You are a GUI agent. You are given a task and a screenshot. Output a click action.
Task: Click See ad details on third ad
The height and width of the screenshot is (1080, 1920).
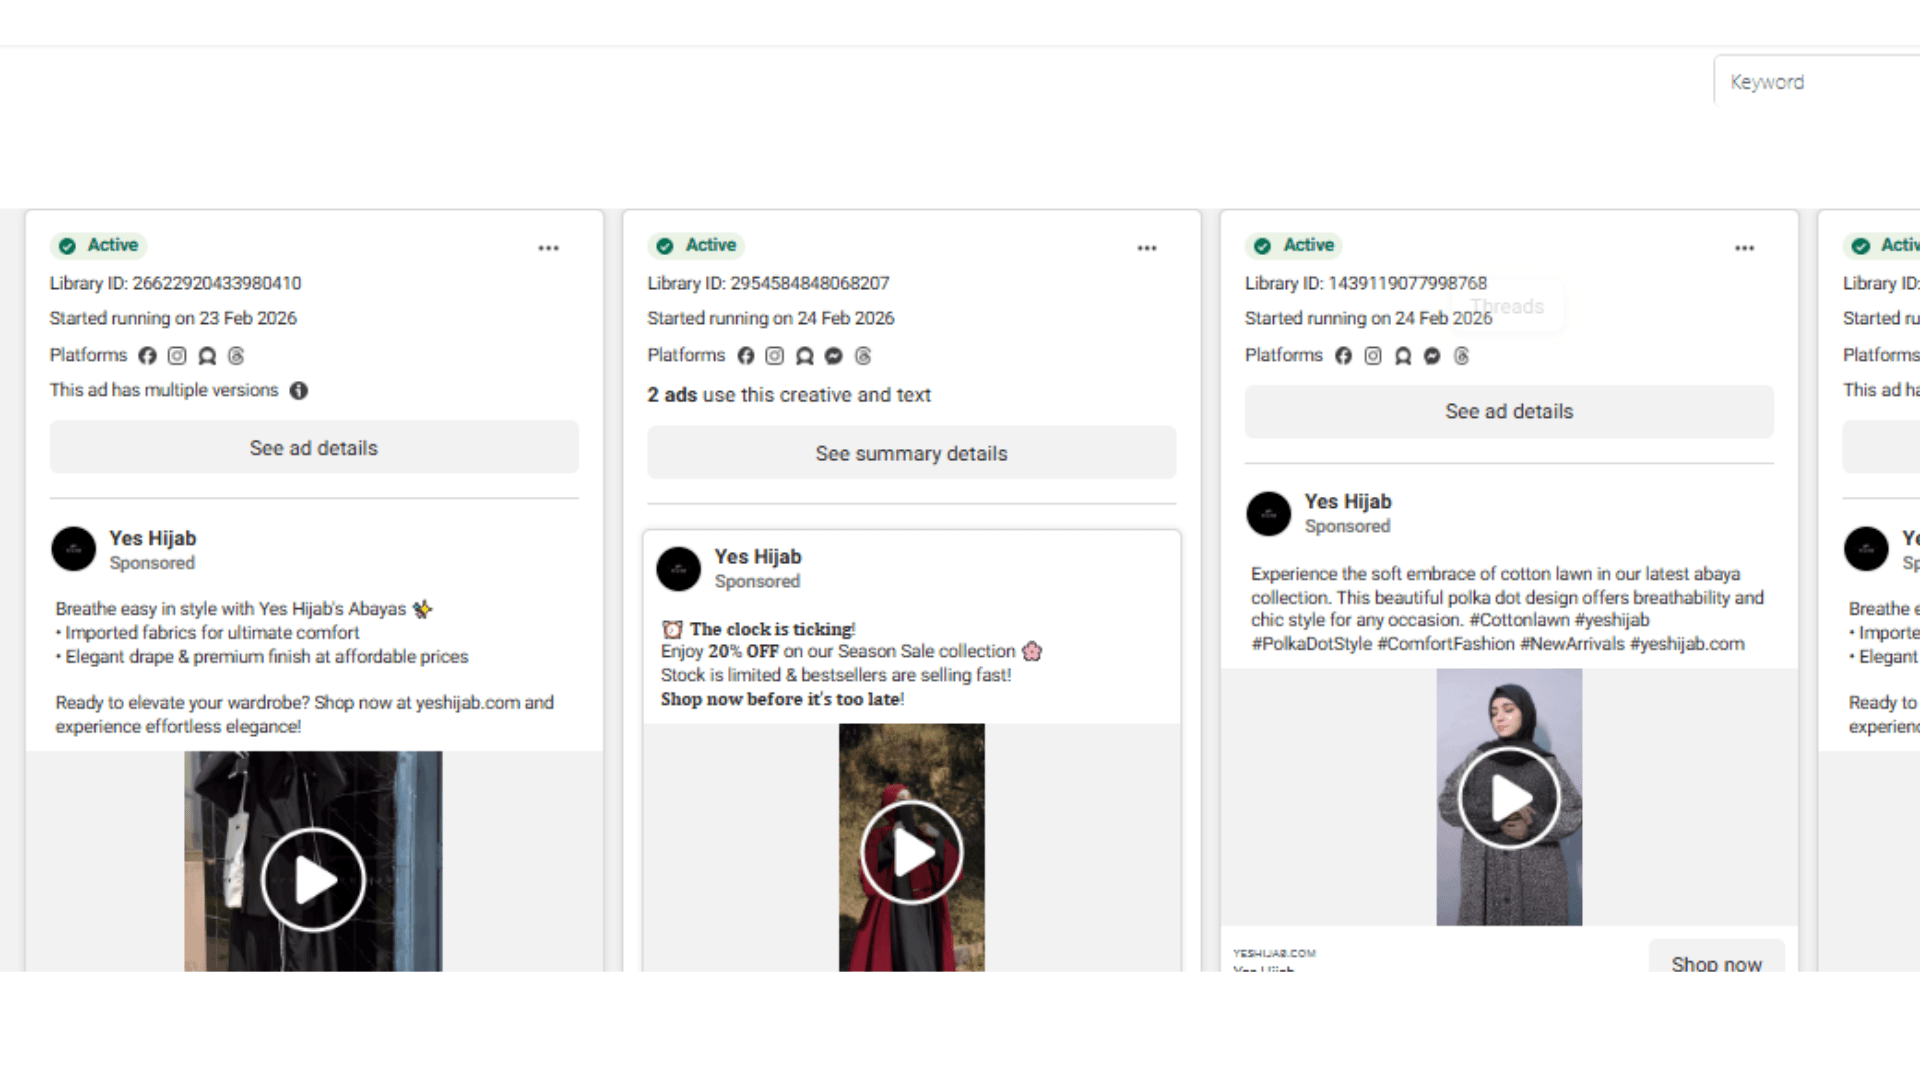click(x=1508, y=412)
